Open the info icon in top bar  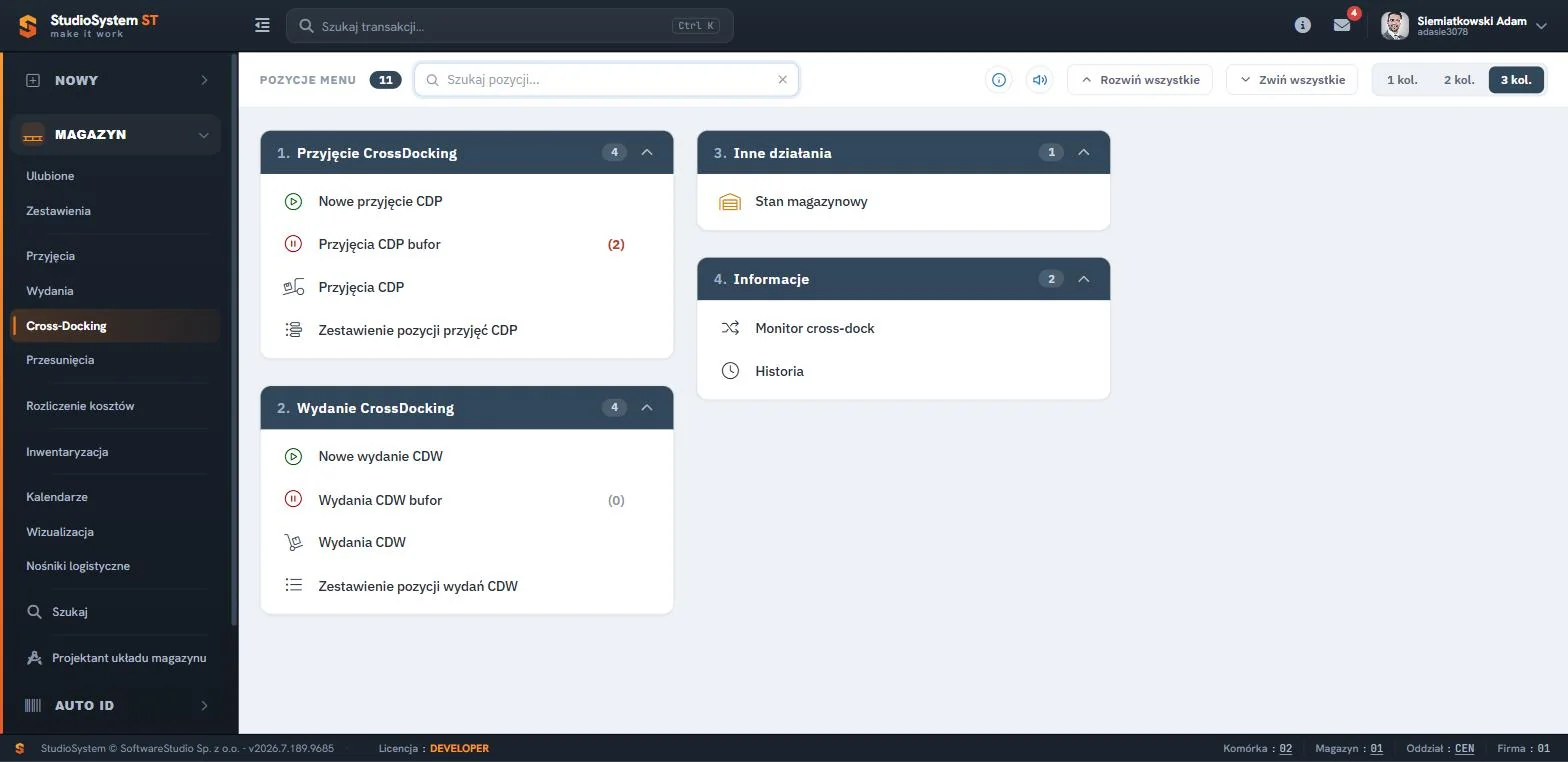pos(1302,26)
